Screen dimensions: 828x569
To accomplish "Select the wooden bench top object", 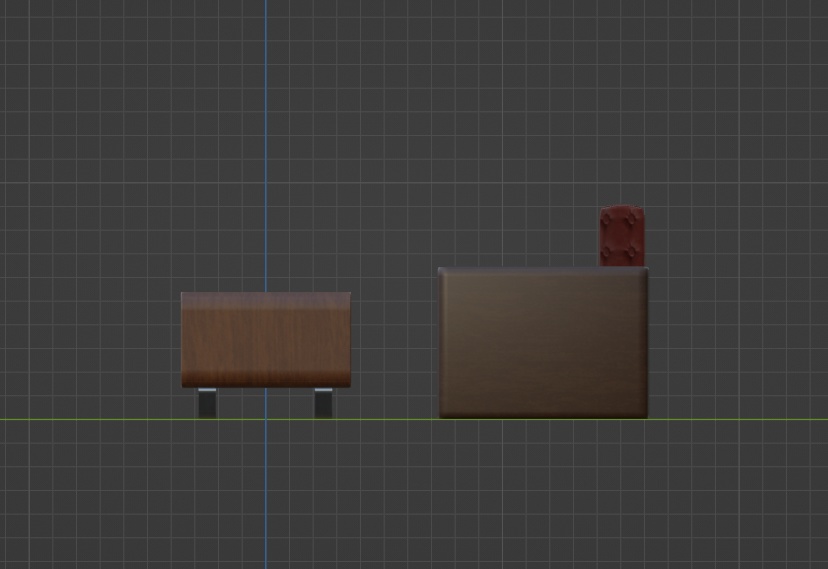I will click(x=266, y=340).
